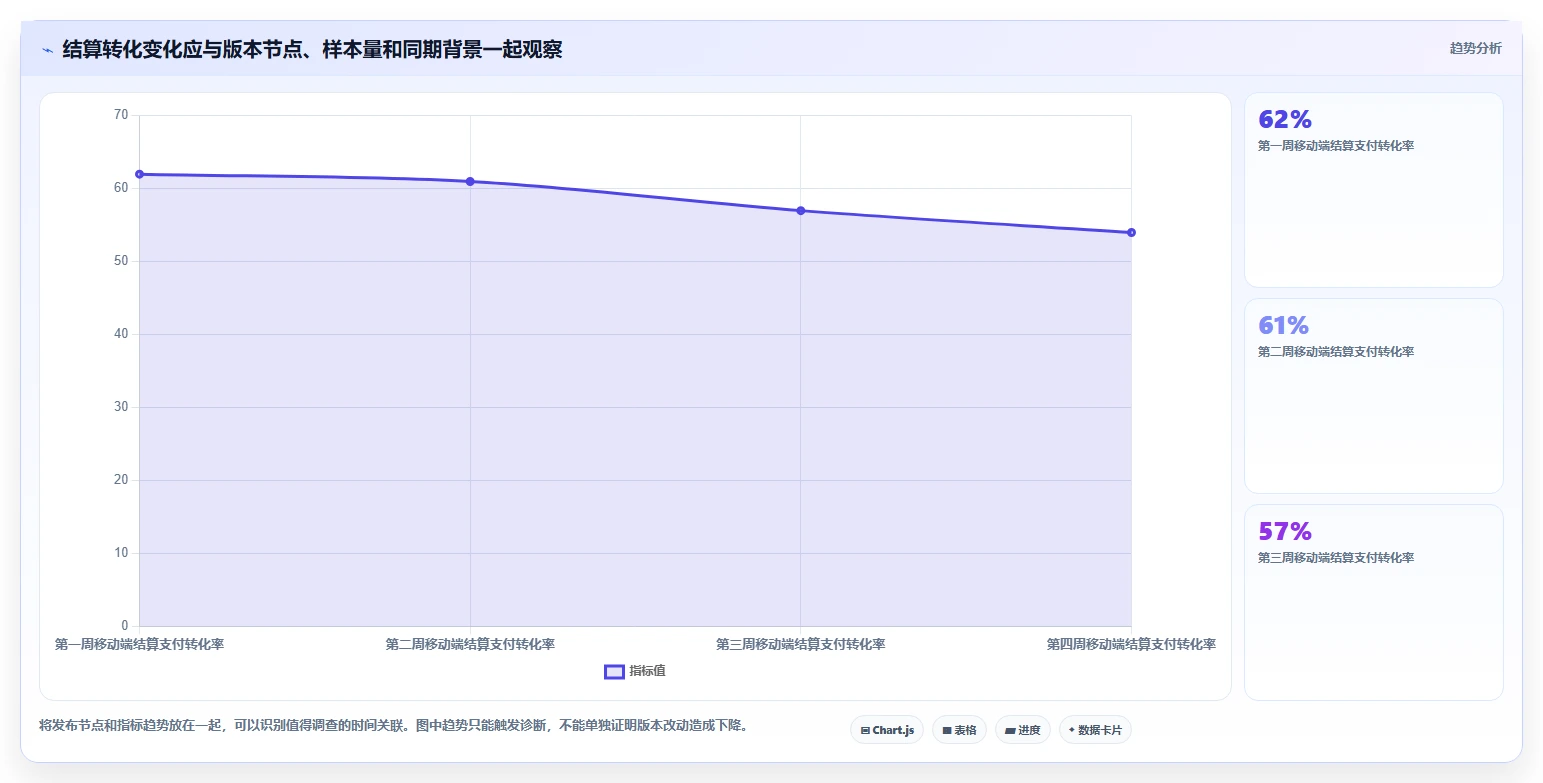Click the 趋势分析 label in header
This screenshot has height=783, width=1543.
pos(1476,48)
